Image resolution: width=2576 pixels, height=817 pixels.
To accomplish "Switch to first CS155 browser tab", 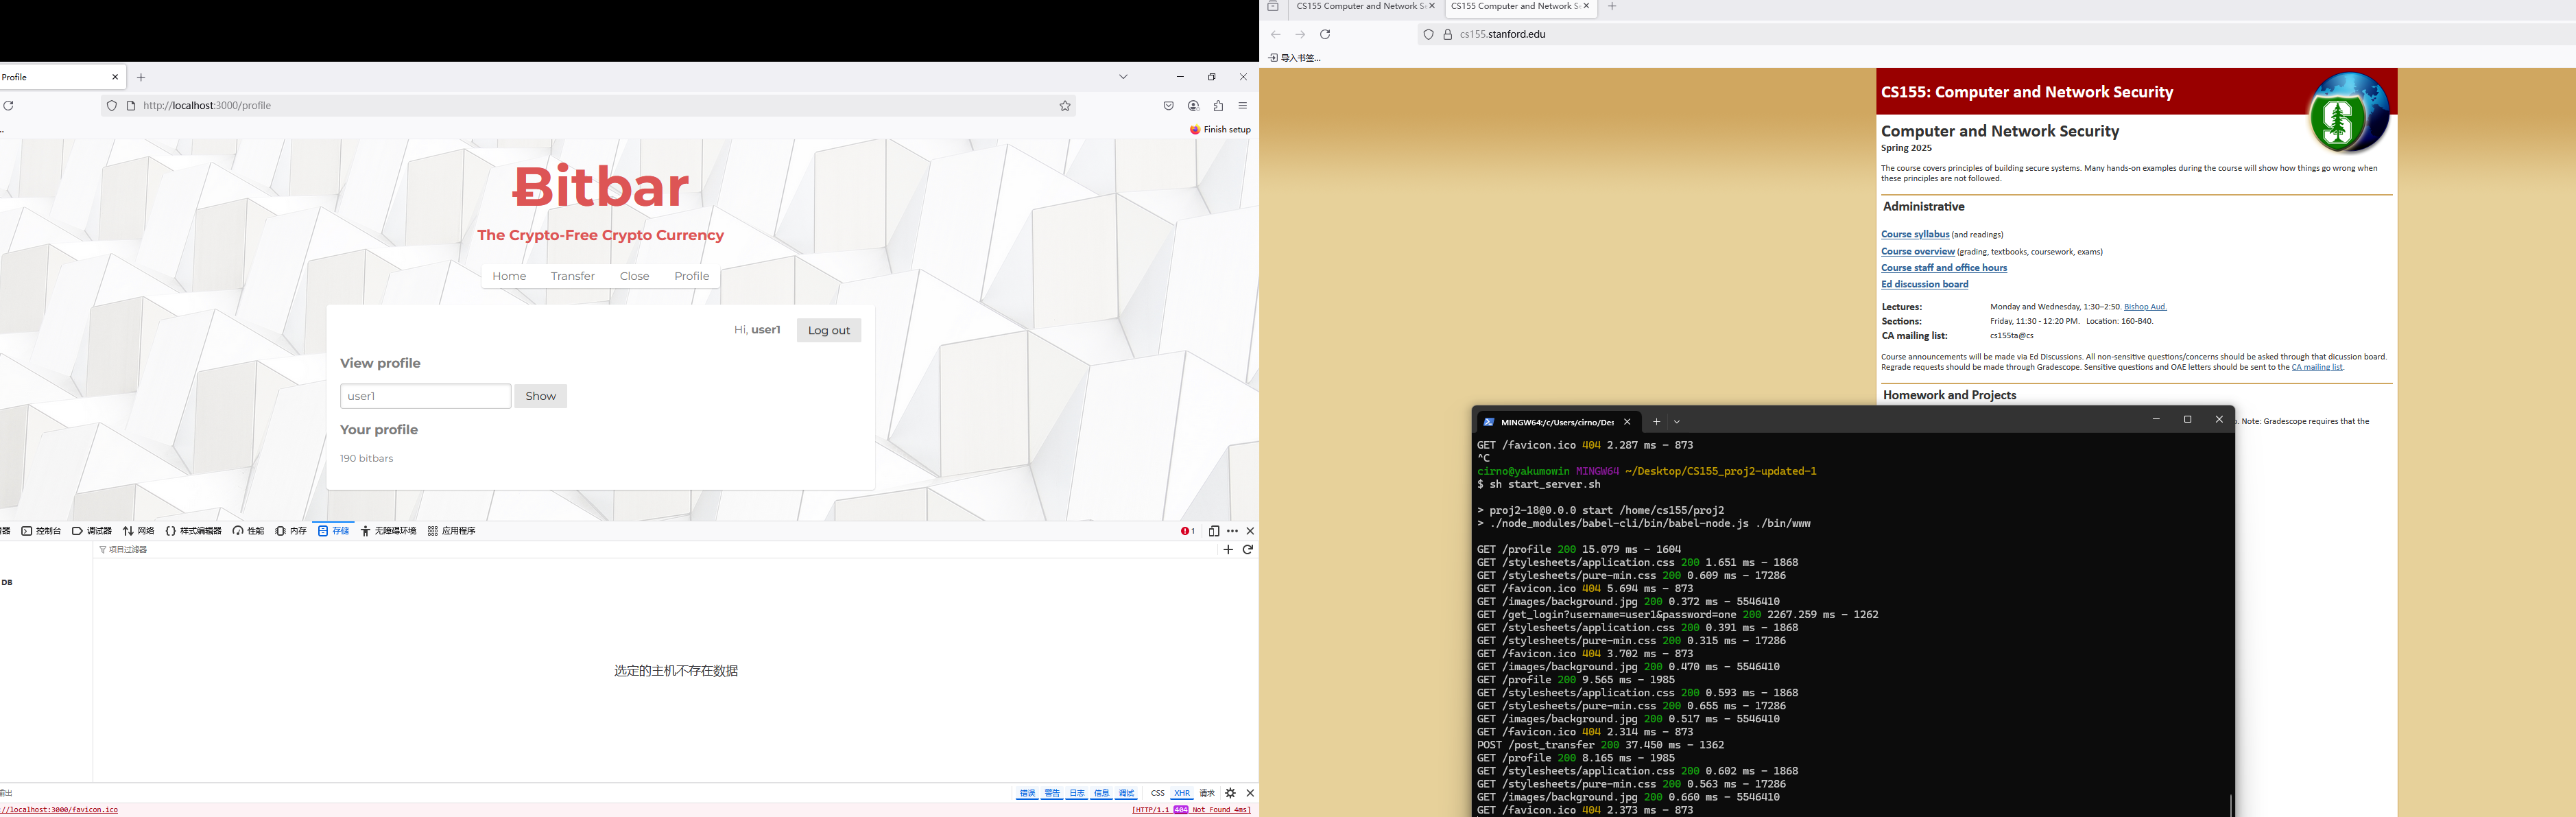I will [x=1360, y=7].
